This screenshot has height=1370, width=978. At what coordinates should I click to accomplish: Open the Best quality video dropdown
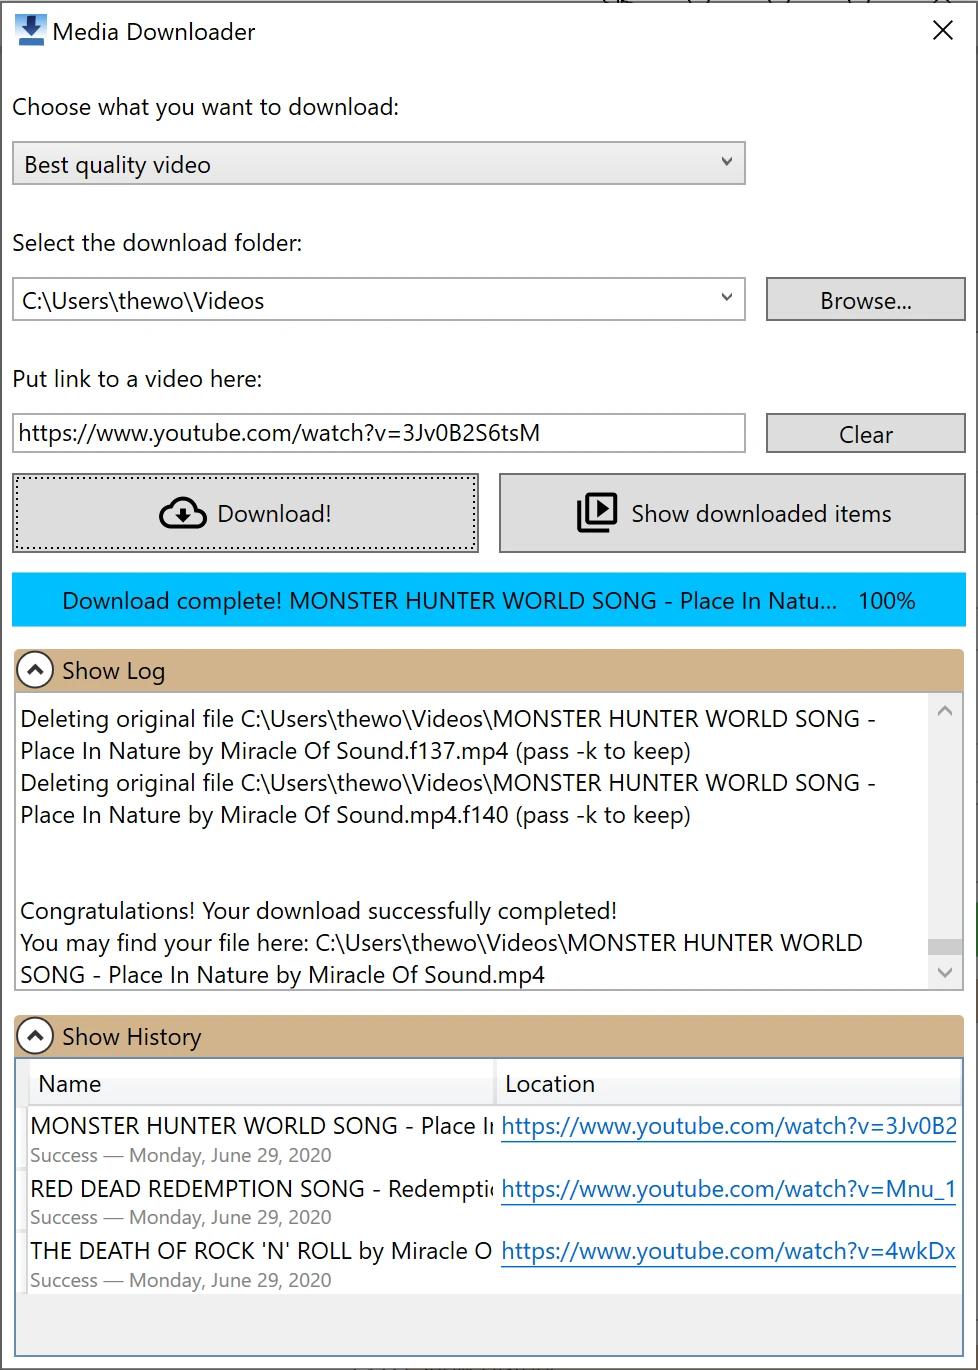[379, 164]
